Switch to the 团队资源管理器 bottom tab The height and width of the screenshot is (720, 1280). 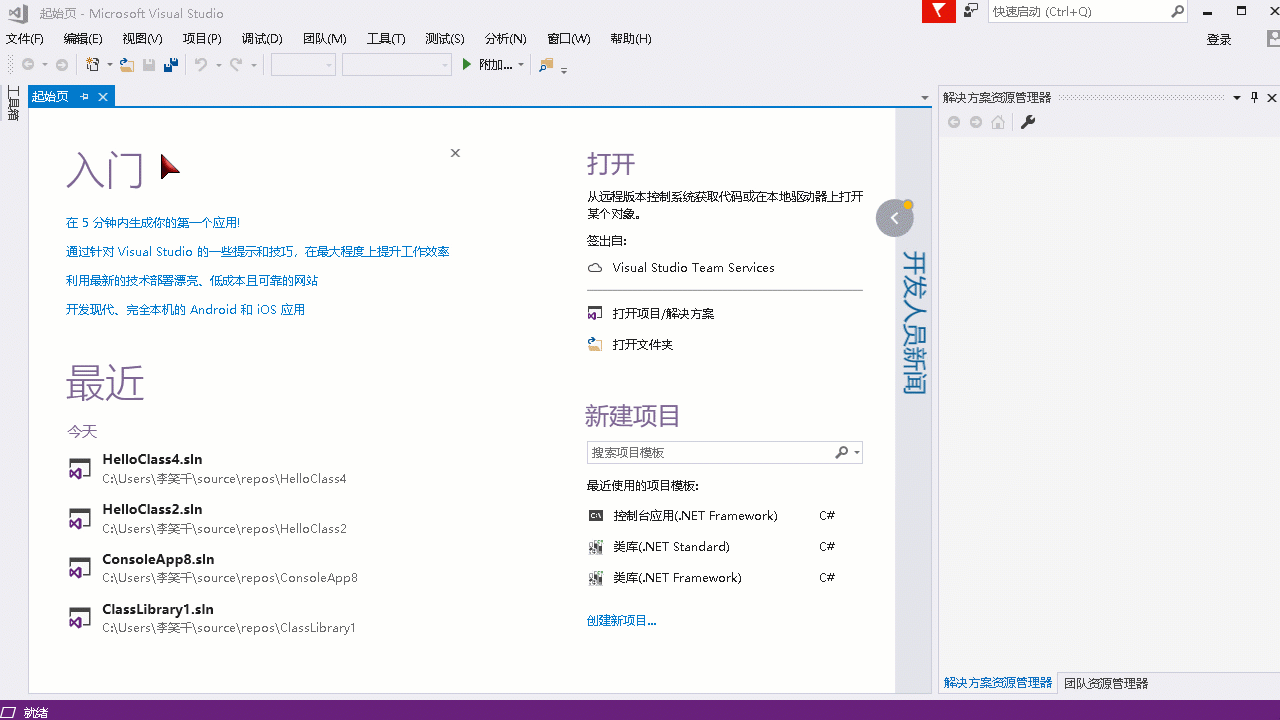1106,683
